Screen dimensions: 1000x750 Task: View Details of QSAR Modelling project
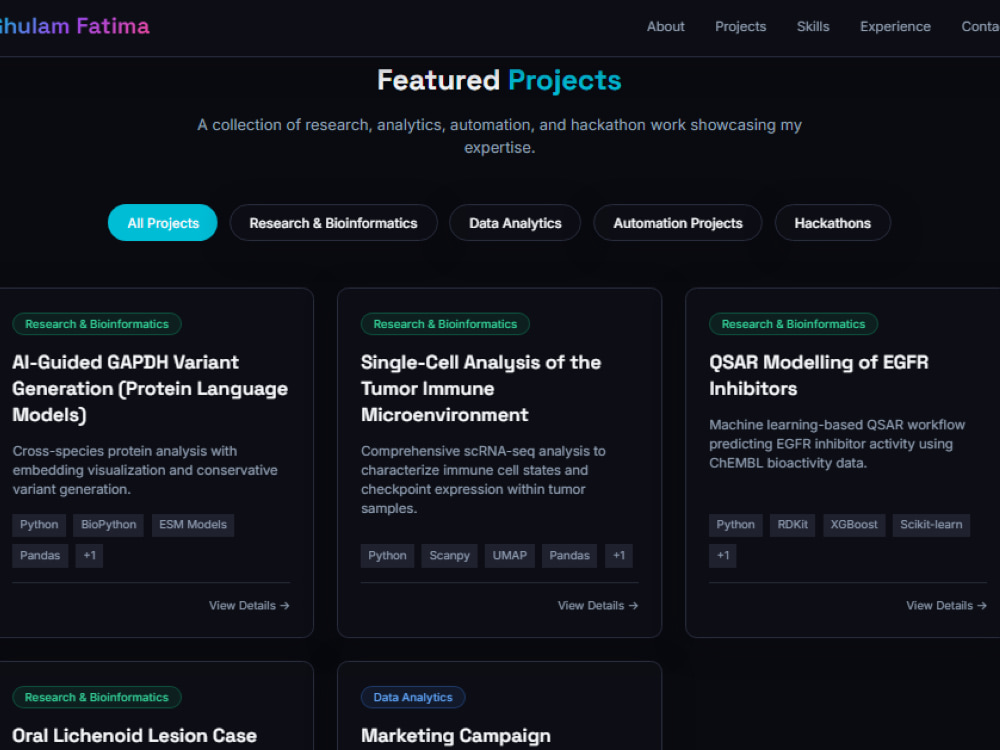pos(946,606)
